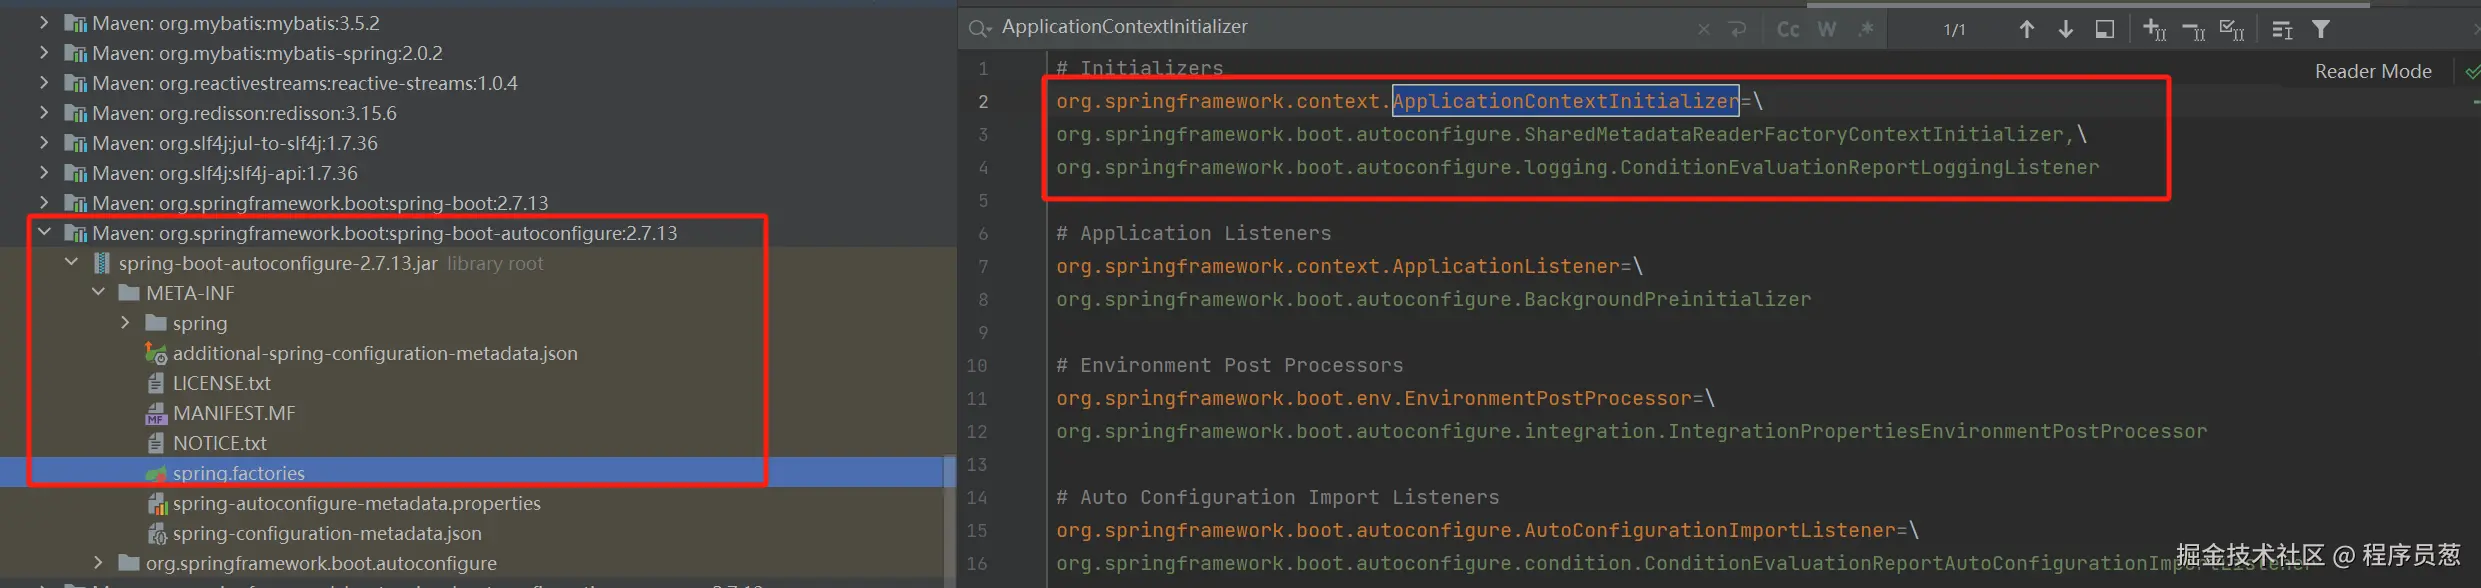Add selection for next occurrence
Image resolution: width=2481 pixels, height=588 pixels.
pyautogui.click(x=2155, y=29)
